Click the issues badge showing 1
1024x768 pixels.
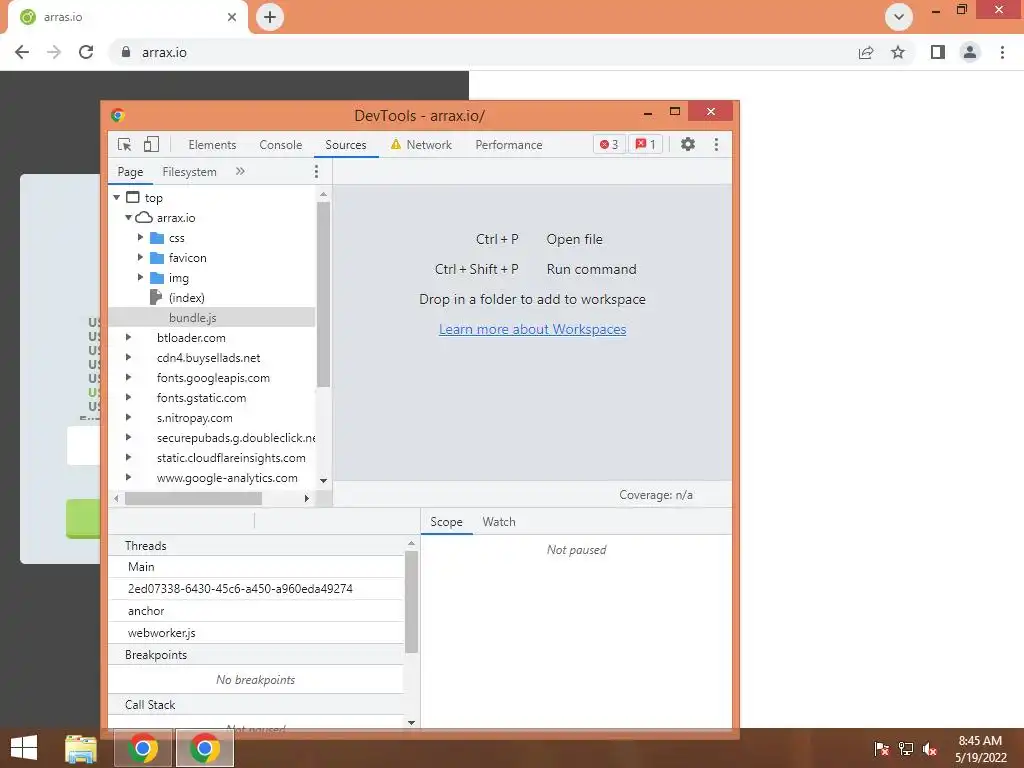(645, 144)
